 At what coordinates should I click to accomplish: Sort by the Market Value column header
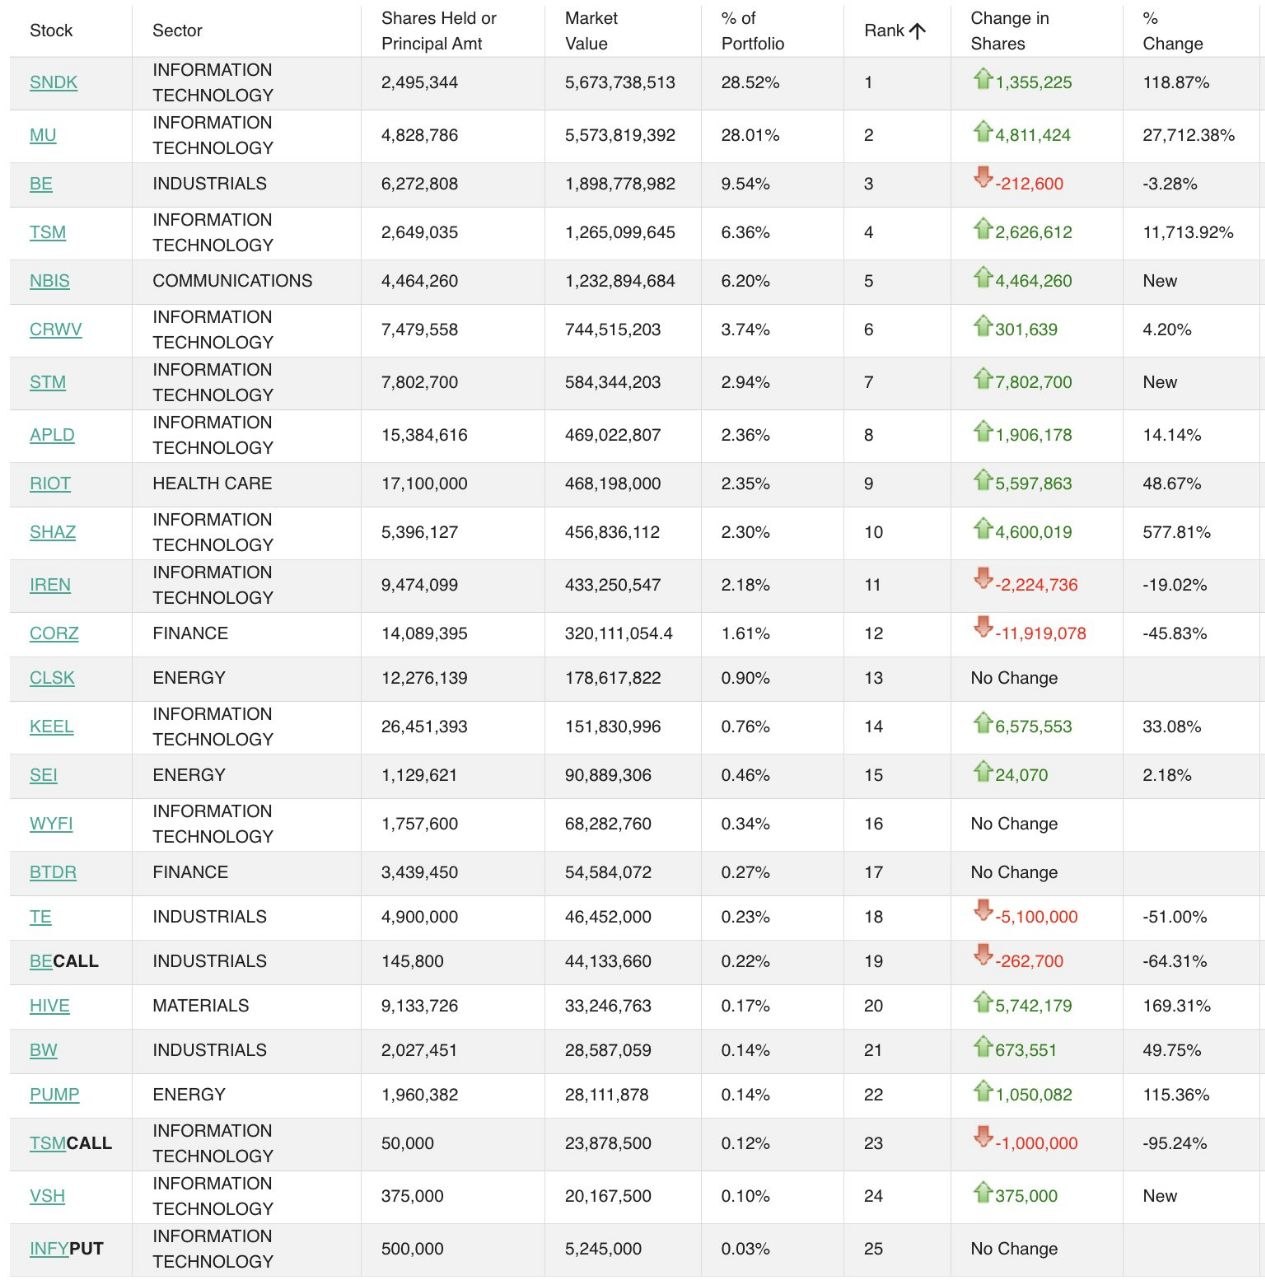[591, 31]
